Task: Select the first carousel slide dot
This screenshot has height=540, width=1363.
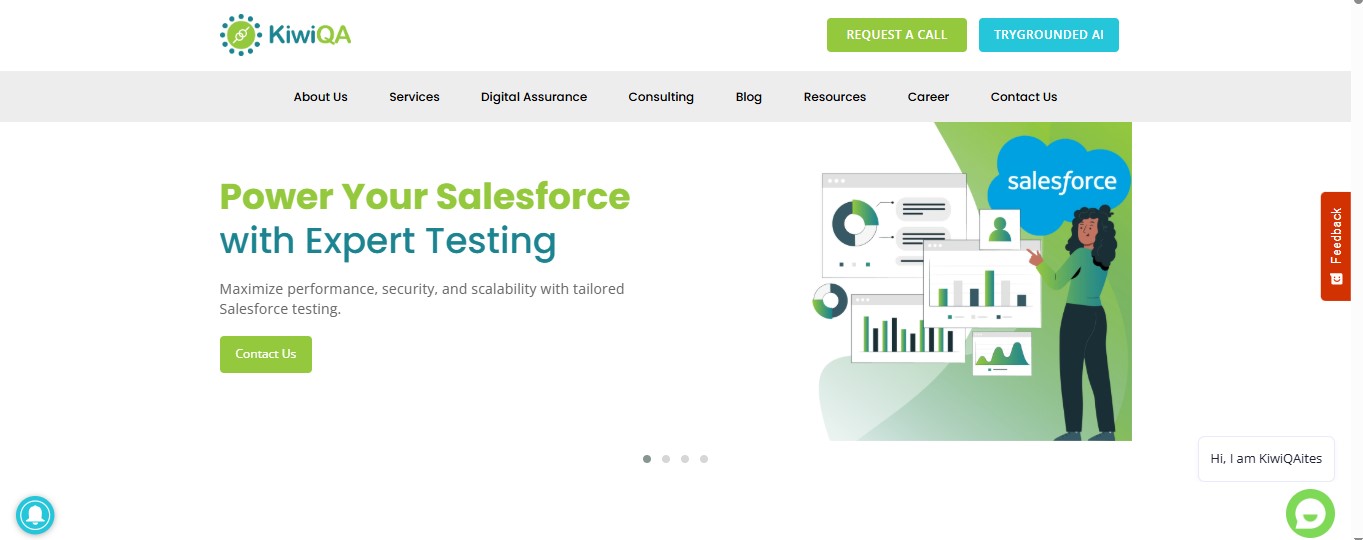Action: (647, 459)
